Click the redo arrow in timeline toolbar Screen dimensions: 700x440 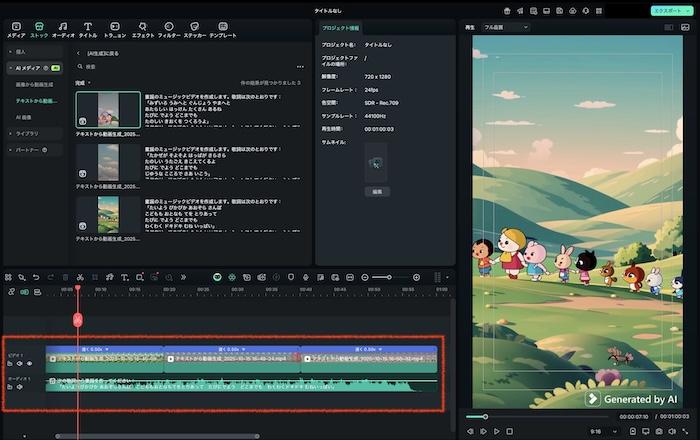click(50, 277)
